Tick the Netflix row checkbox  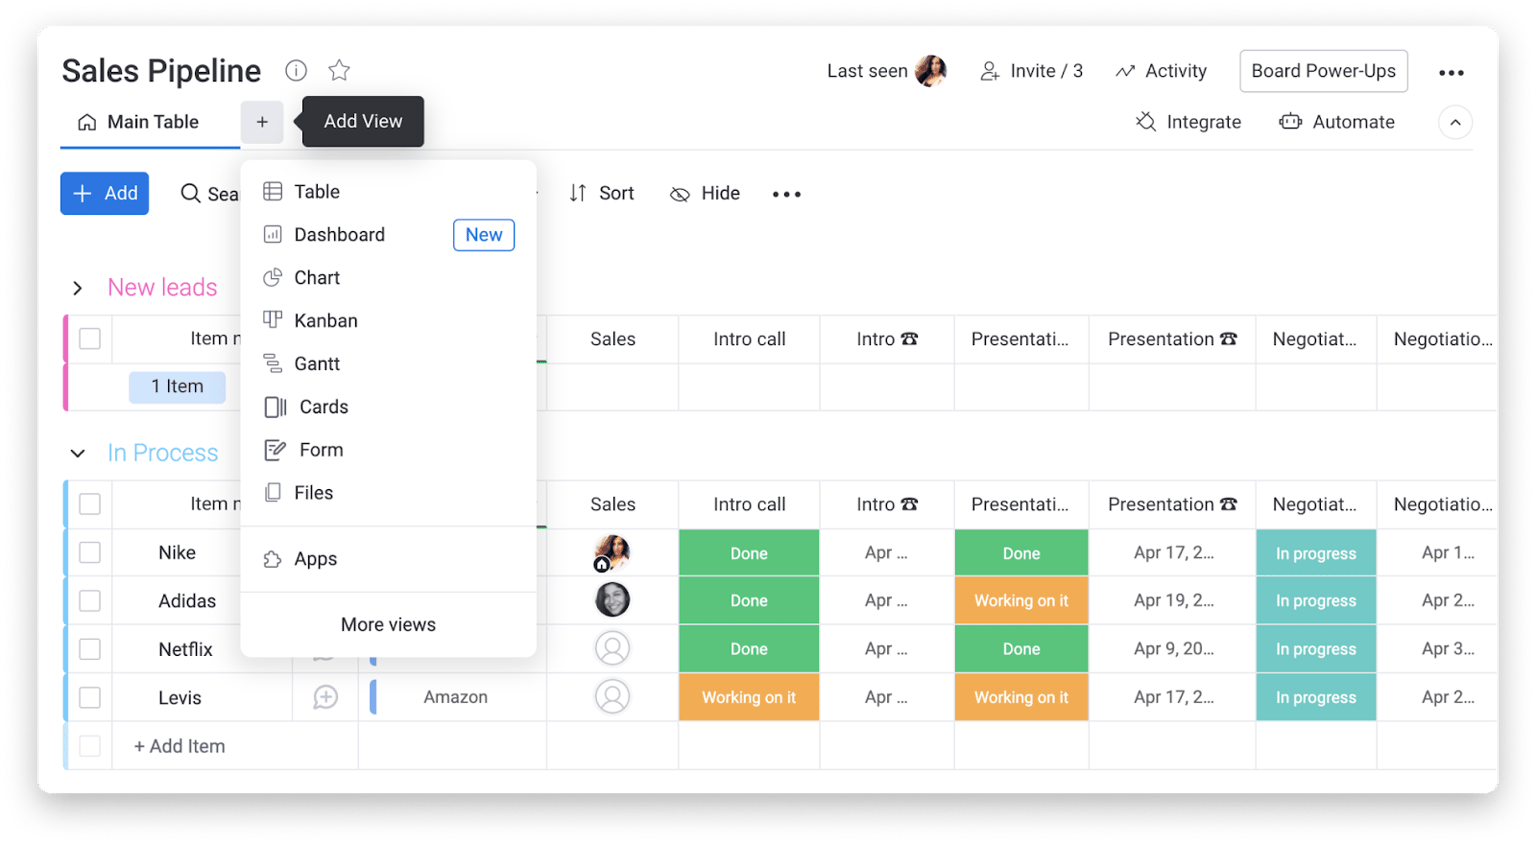click(x=89, y=648)
